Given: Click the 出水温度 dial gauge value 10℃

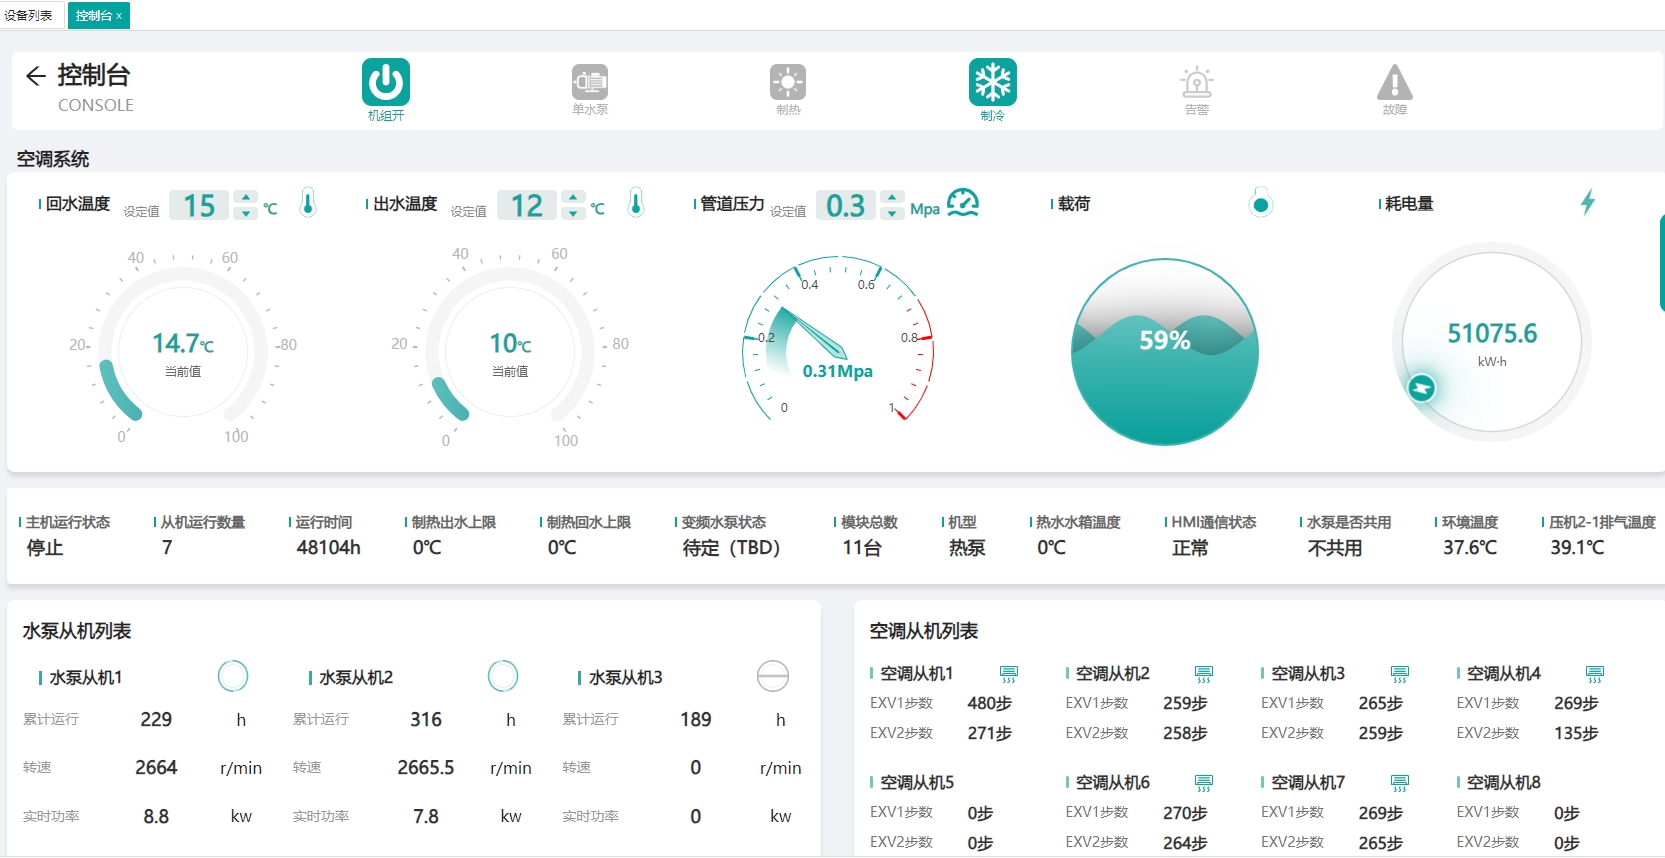Looking at the screenshot, I should point(510,343).
